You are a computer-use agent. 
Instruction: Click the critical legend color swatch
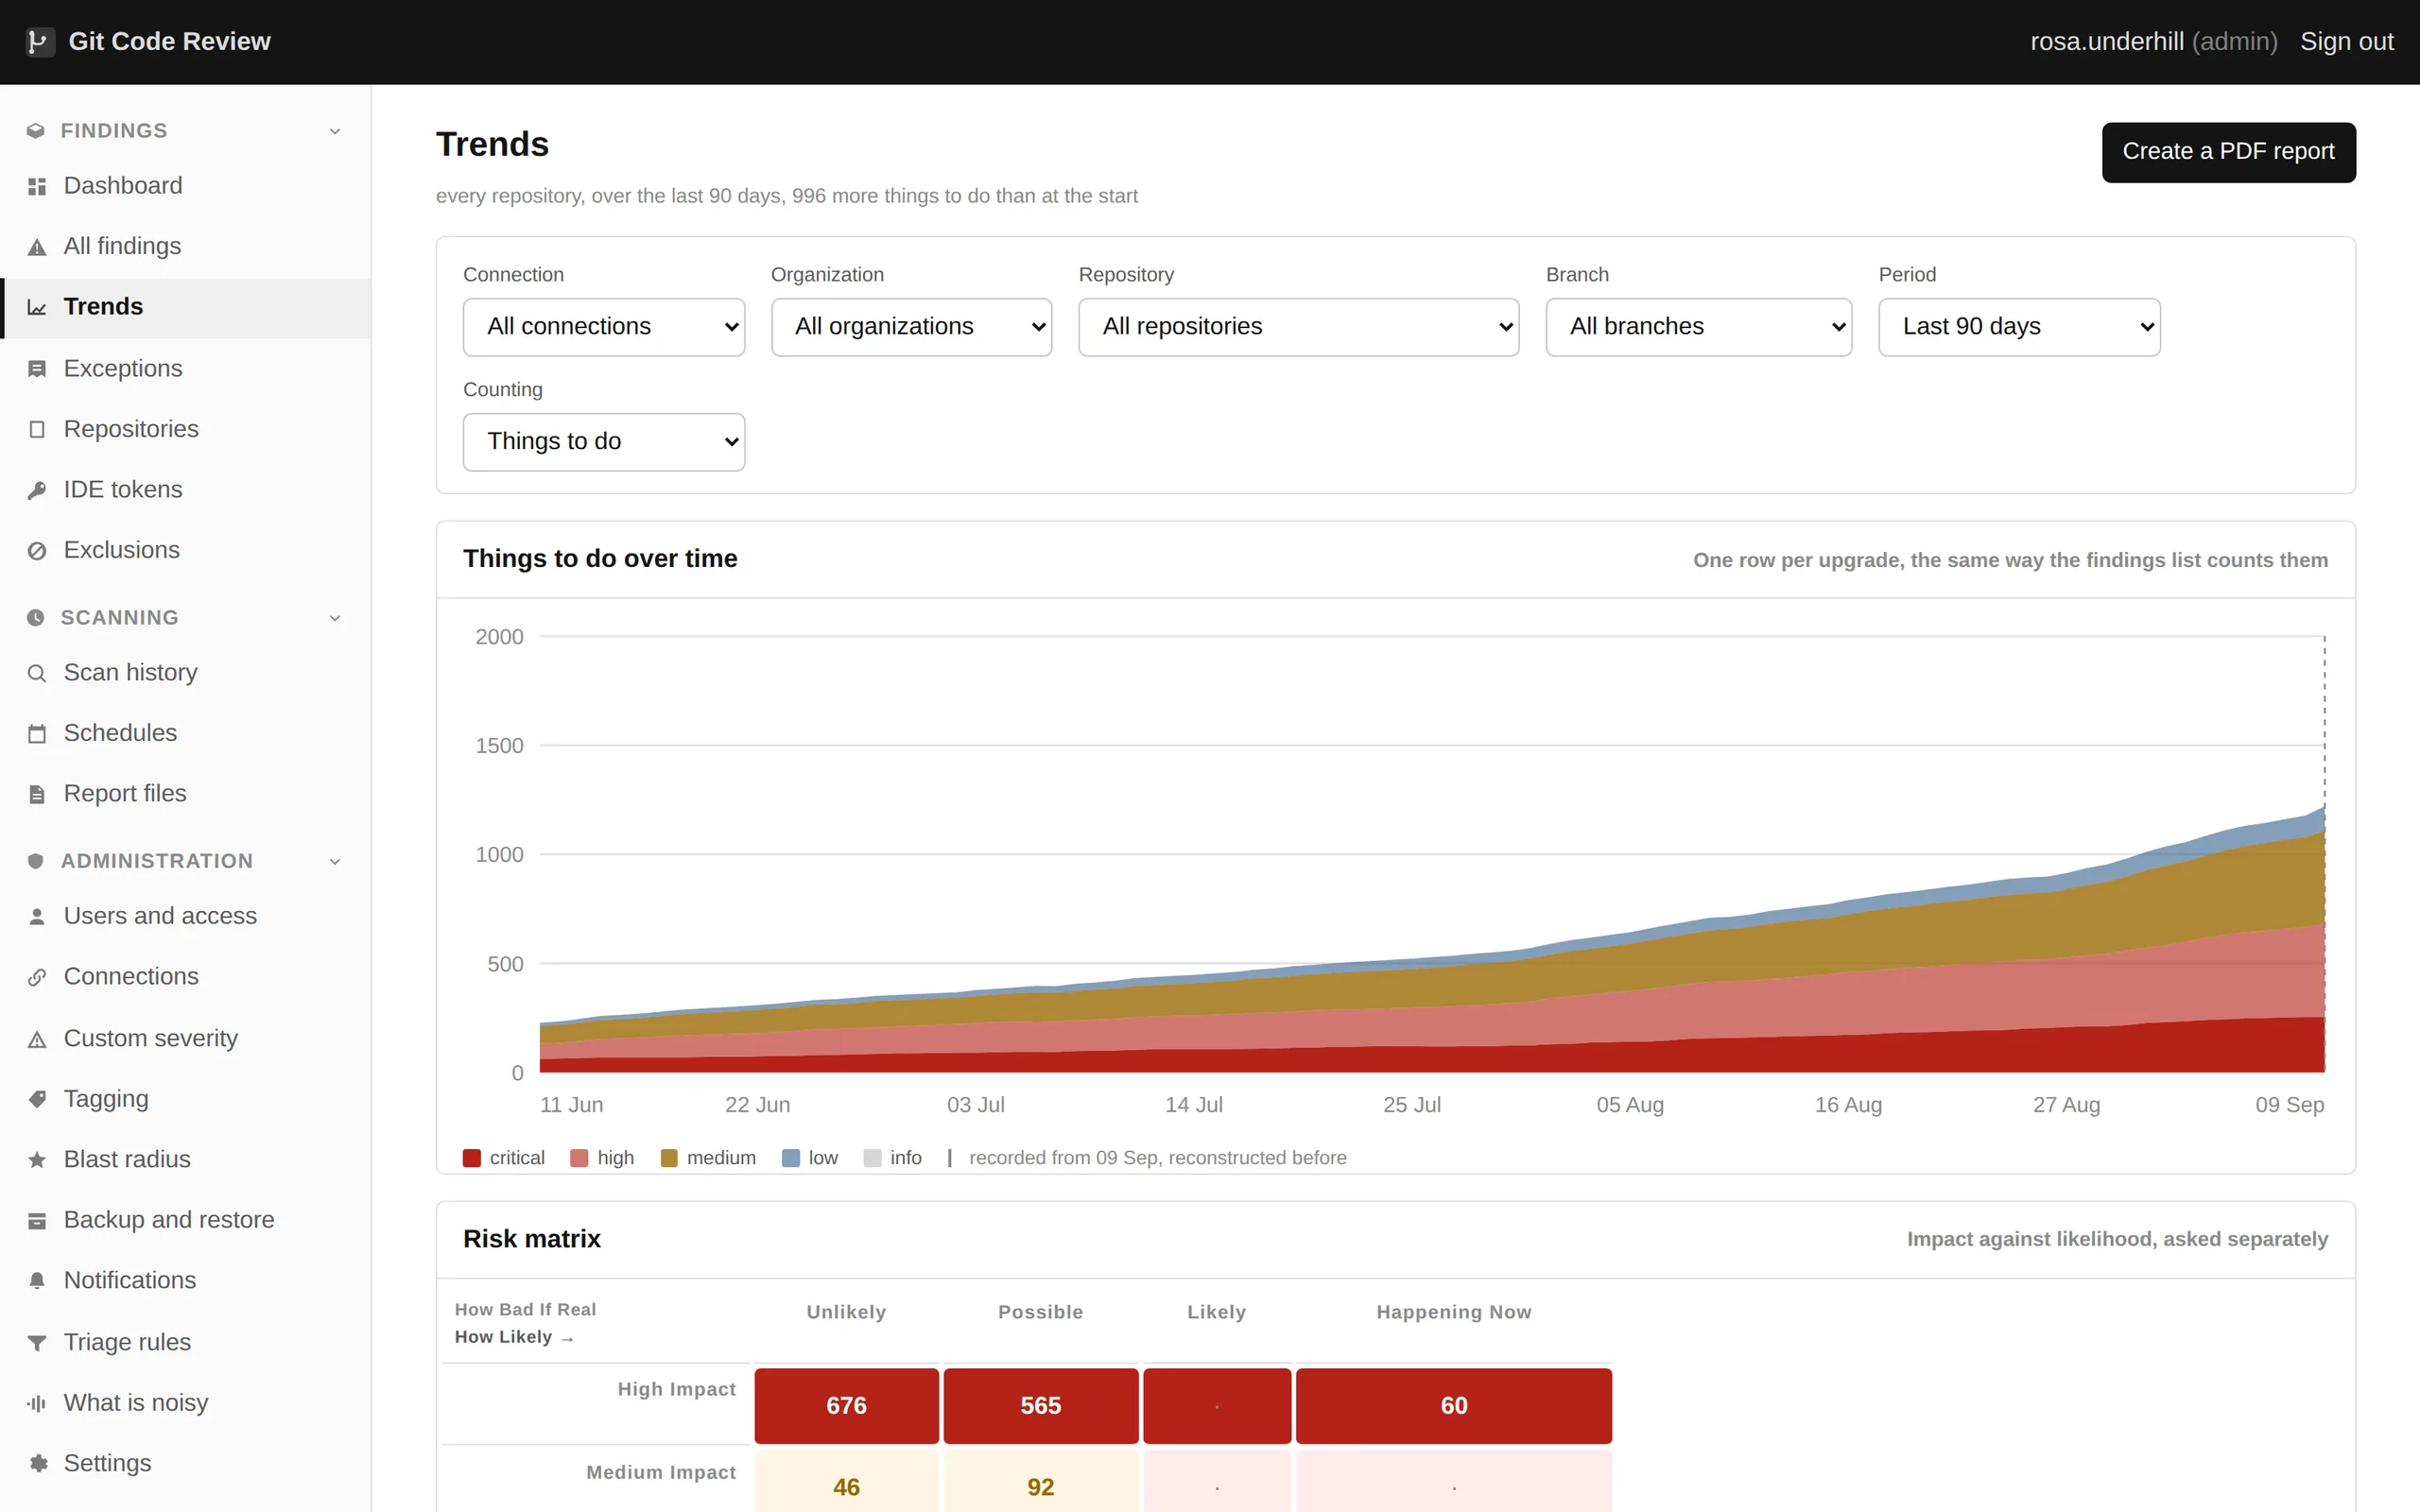472,1158
